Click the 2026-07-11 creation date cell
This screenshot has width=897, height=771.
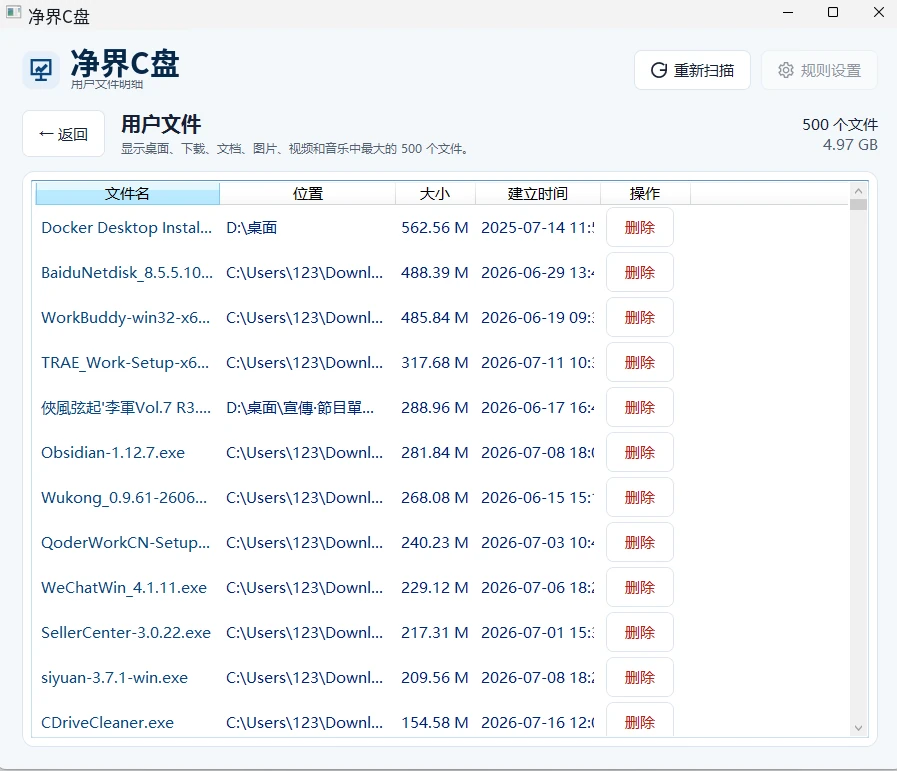coord(538,363)
